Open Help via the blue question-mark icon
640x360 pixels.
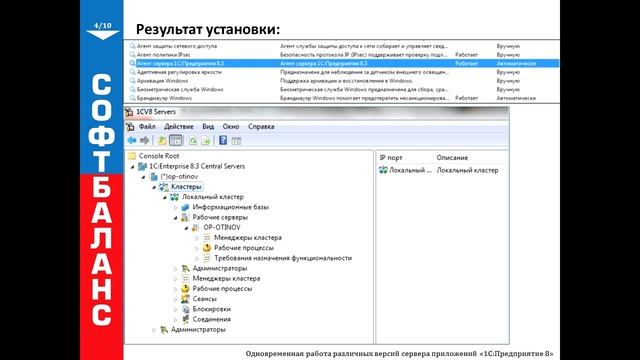[223, 140]
